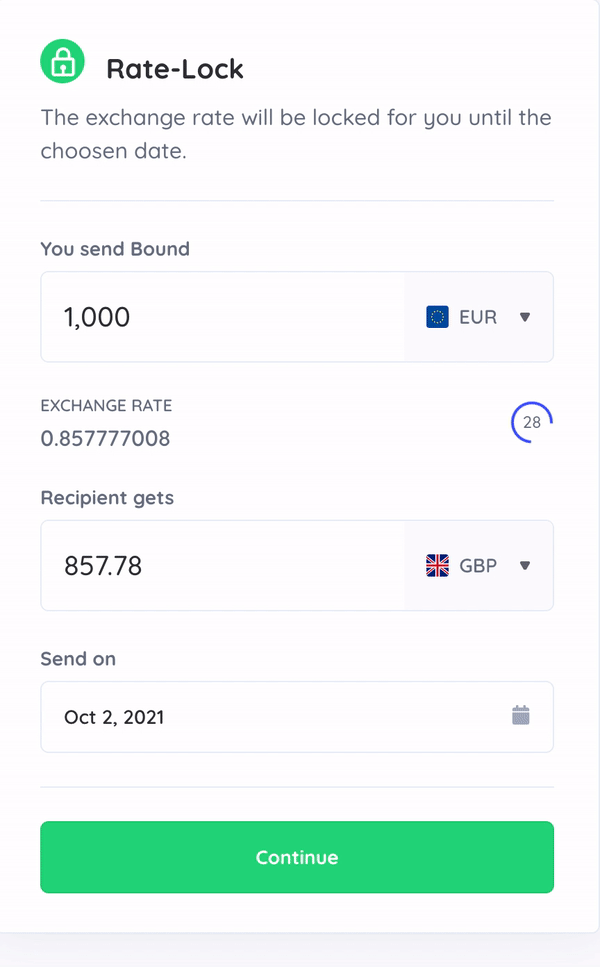
Task: Focus the 1,000 send amount field
Action: coord(223,317)
